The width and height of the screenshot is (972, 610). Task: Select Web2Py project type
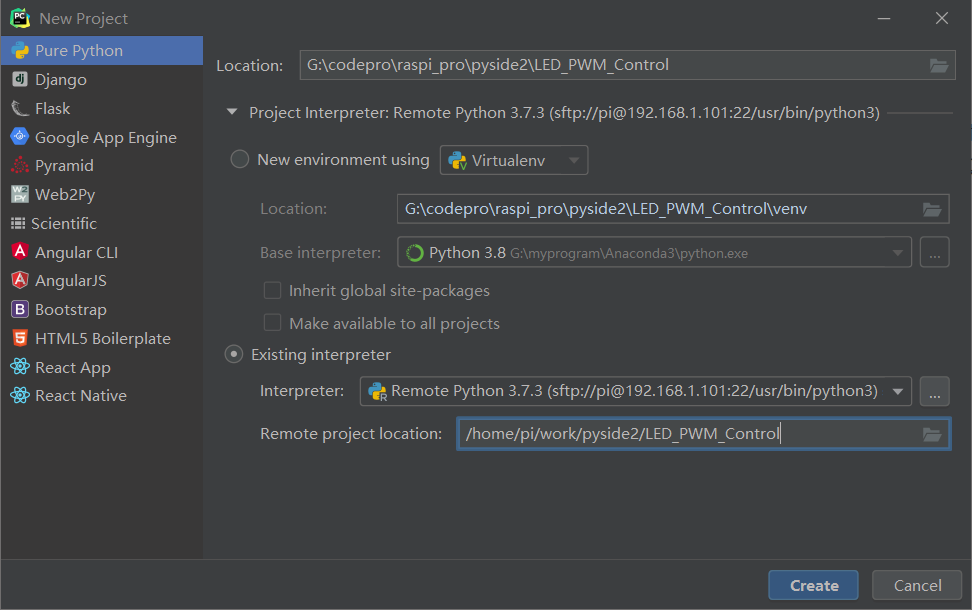point(102,194)
